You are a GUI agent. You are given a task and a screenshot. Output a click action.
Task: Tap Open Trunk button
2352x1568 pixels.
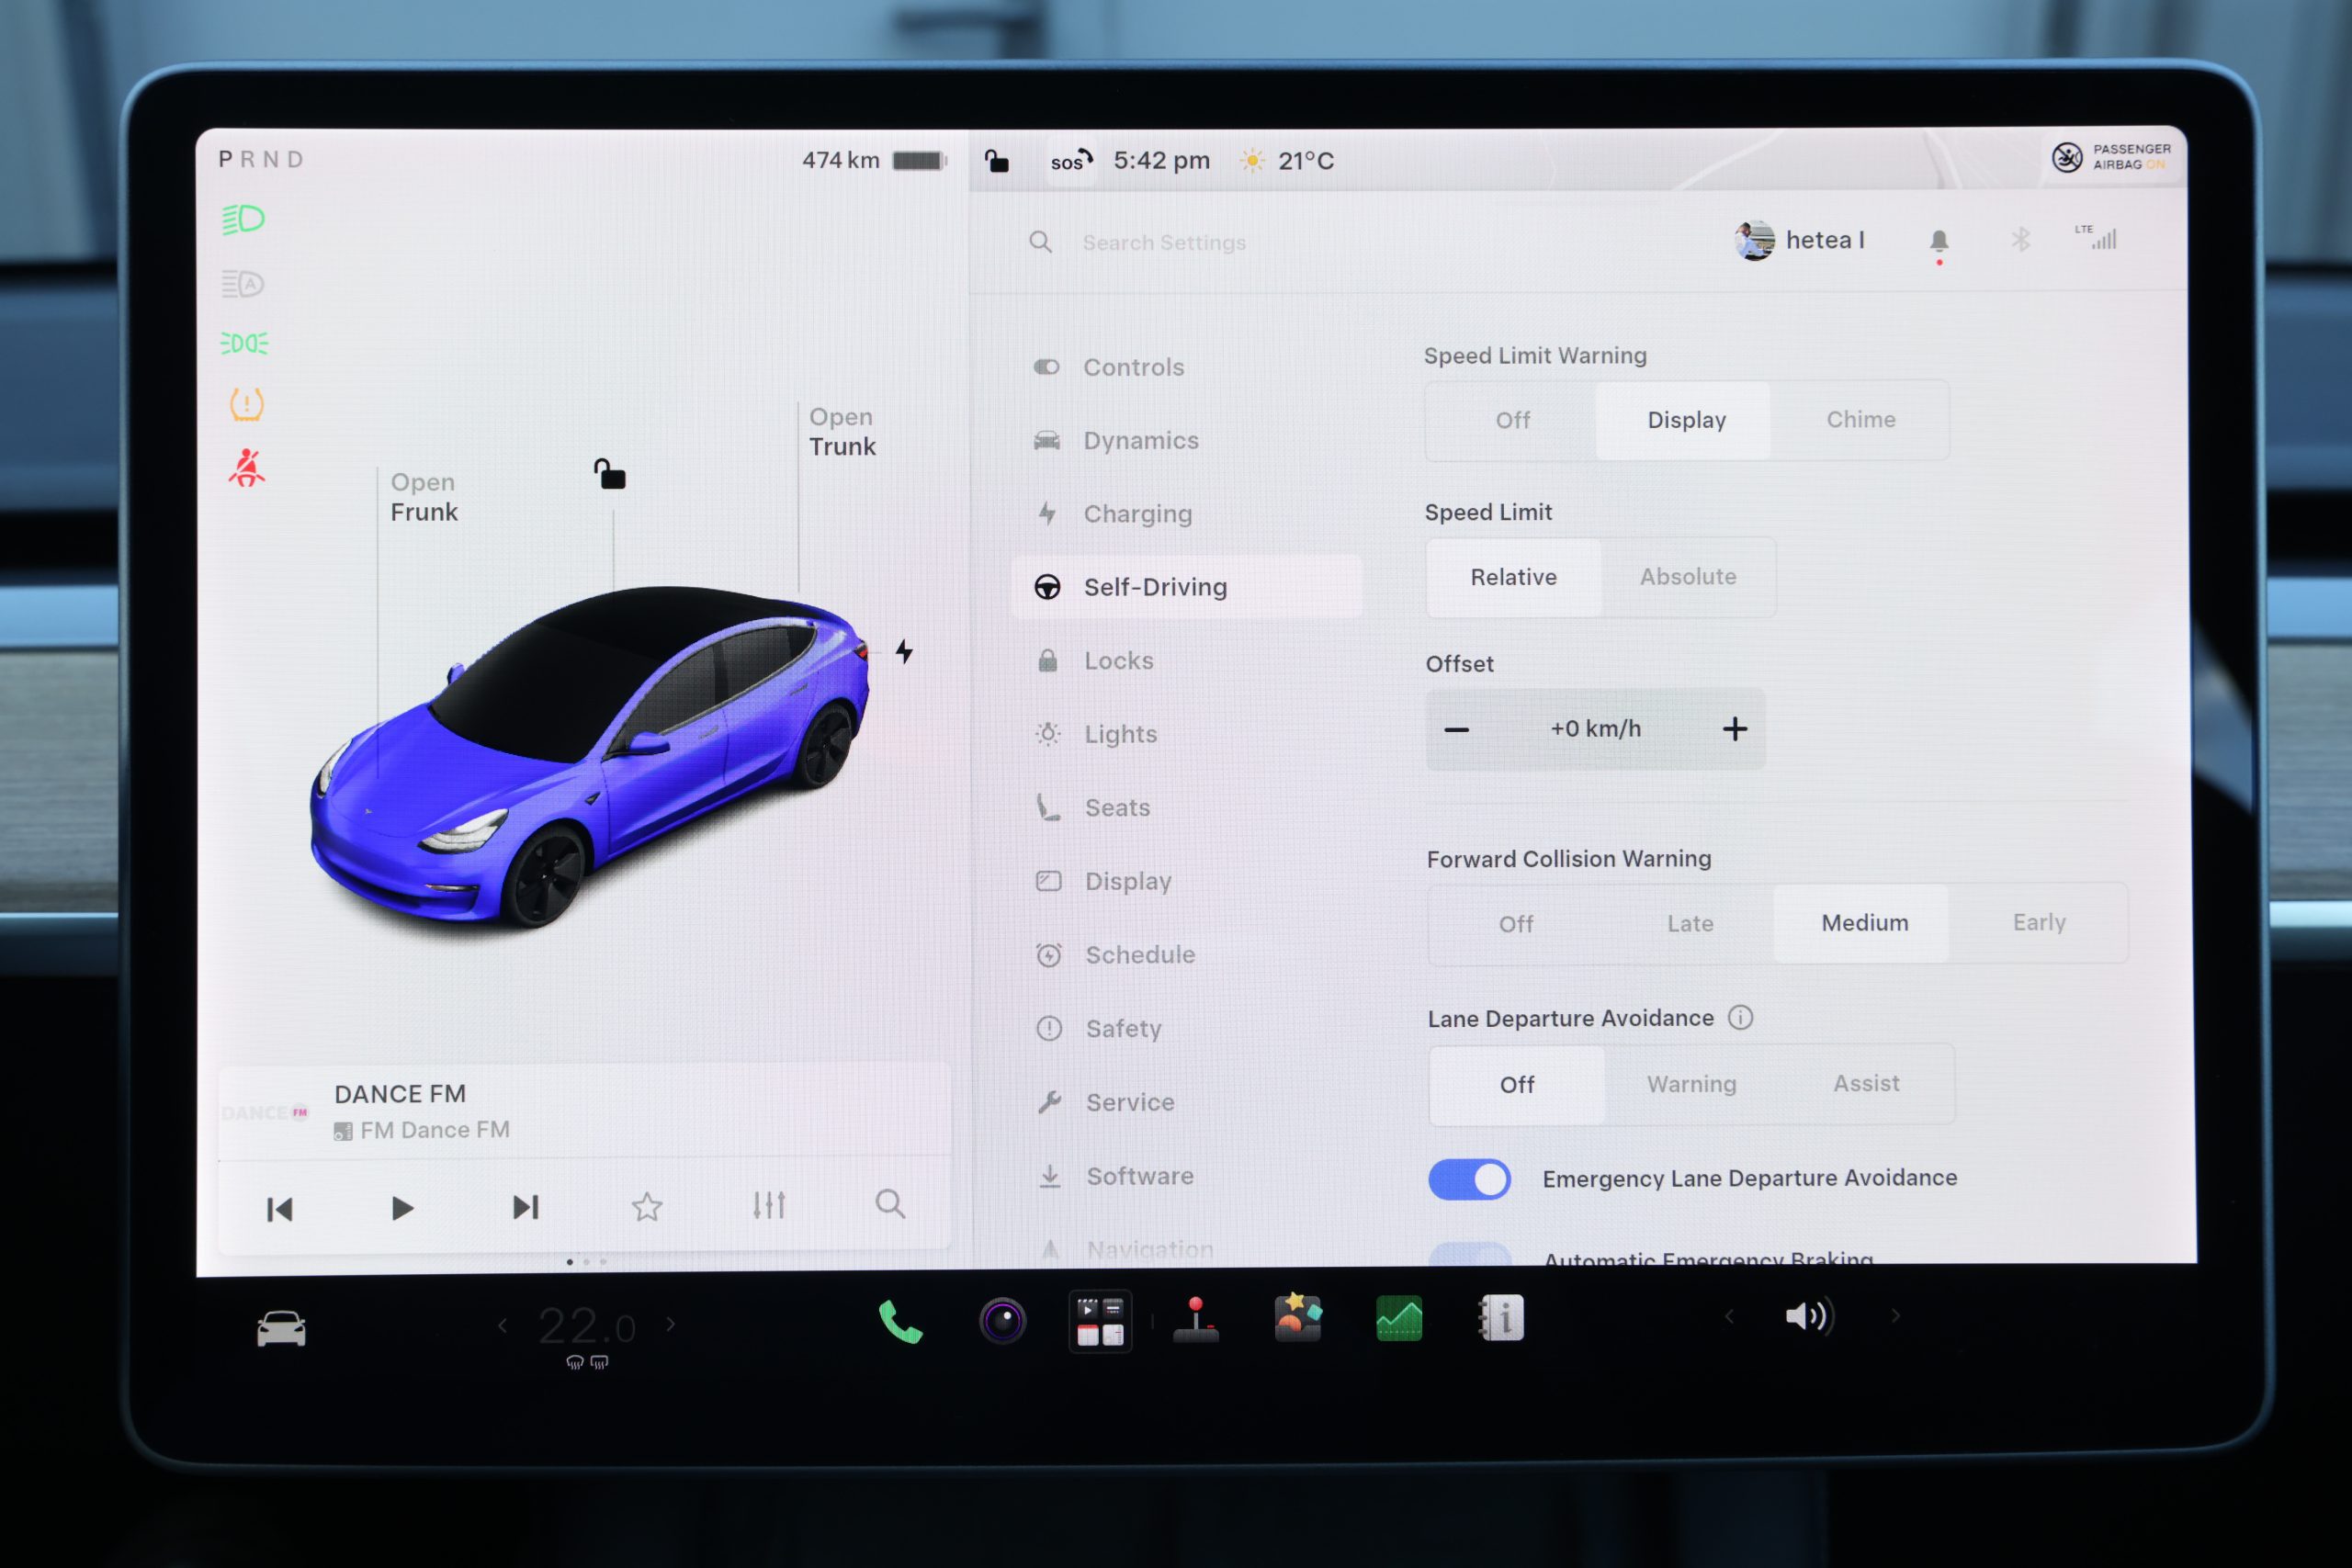point(842,432)
